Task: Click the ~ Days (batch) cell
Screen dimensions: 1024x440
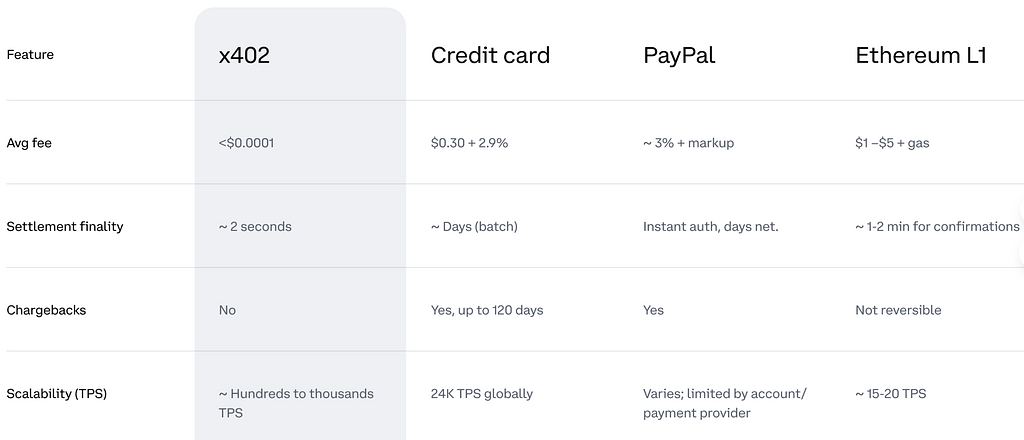Action: [x=474, y=227]
